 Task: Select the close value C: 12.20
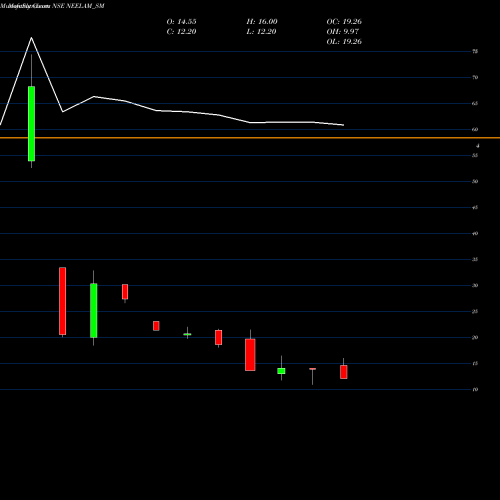pos(181,32)
